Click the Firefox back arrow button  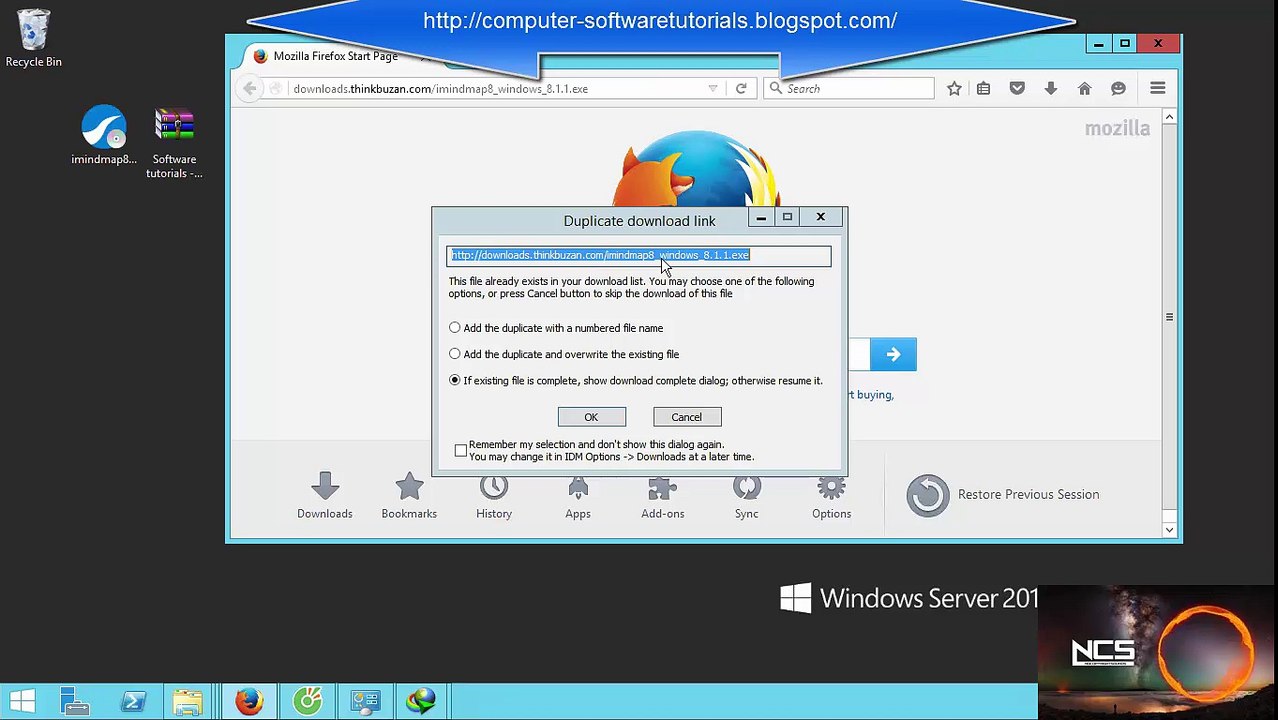click(250, 89)
